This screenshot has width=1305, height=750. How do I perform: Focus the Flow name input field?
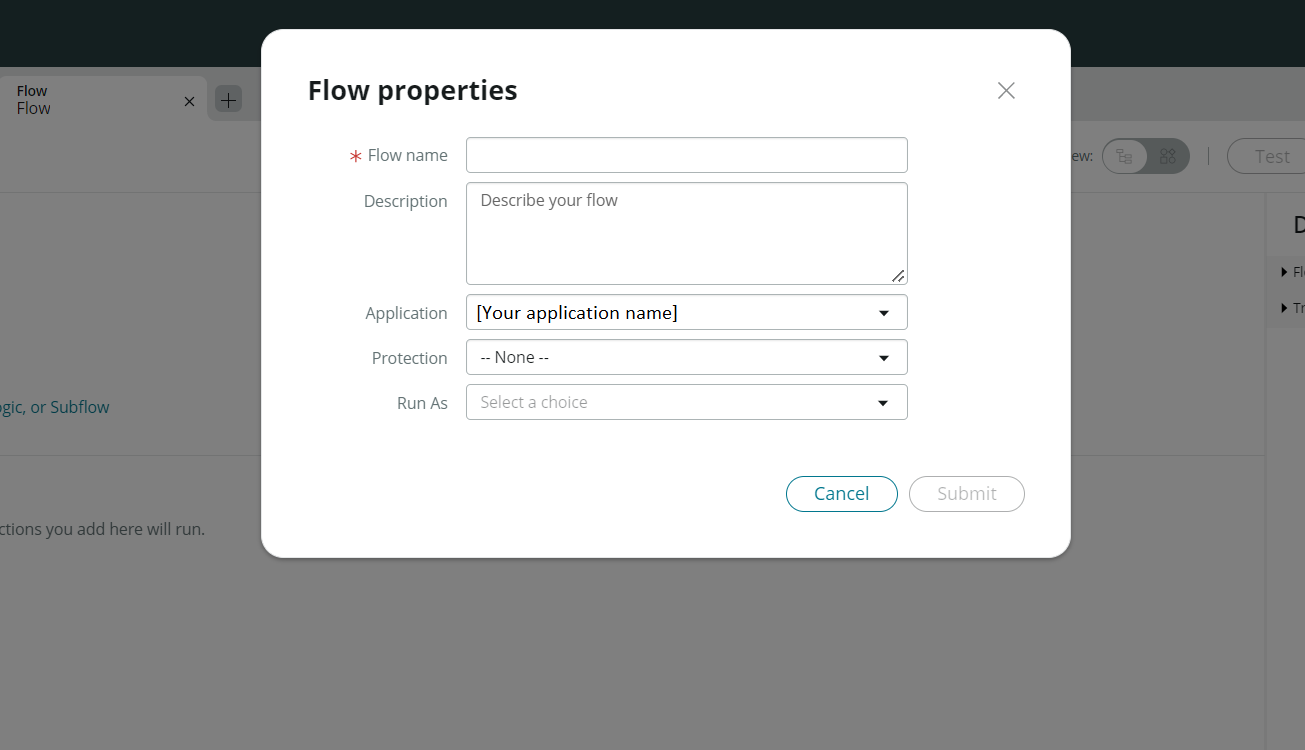tap(686, 155)
